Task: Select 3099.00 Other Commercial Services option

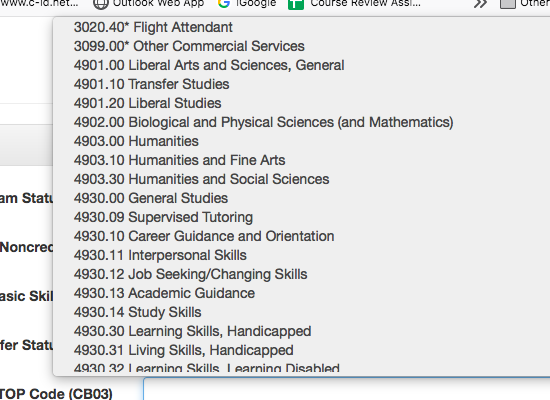Action: 302,46
